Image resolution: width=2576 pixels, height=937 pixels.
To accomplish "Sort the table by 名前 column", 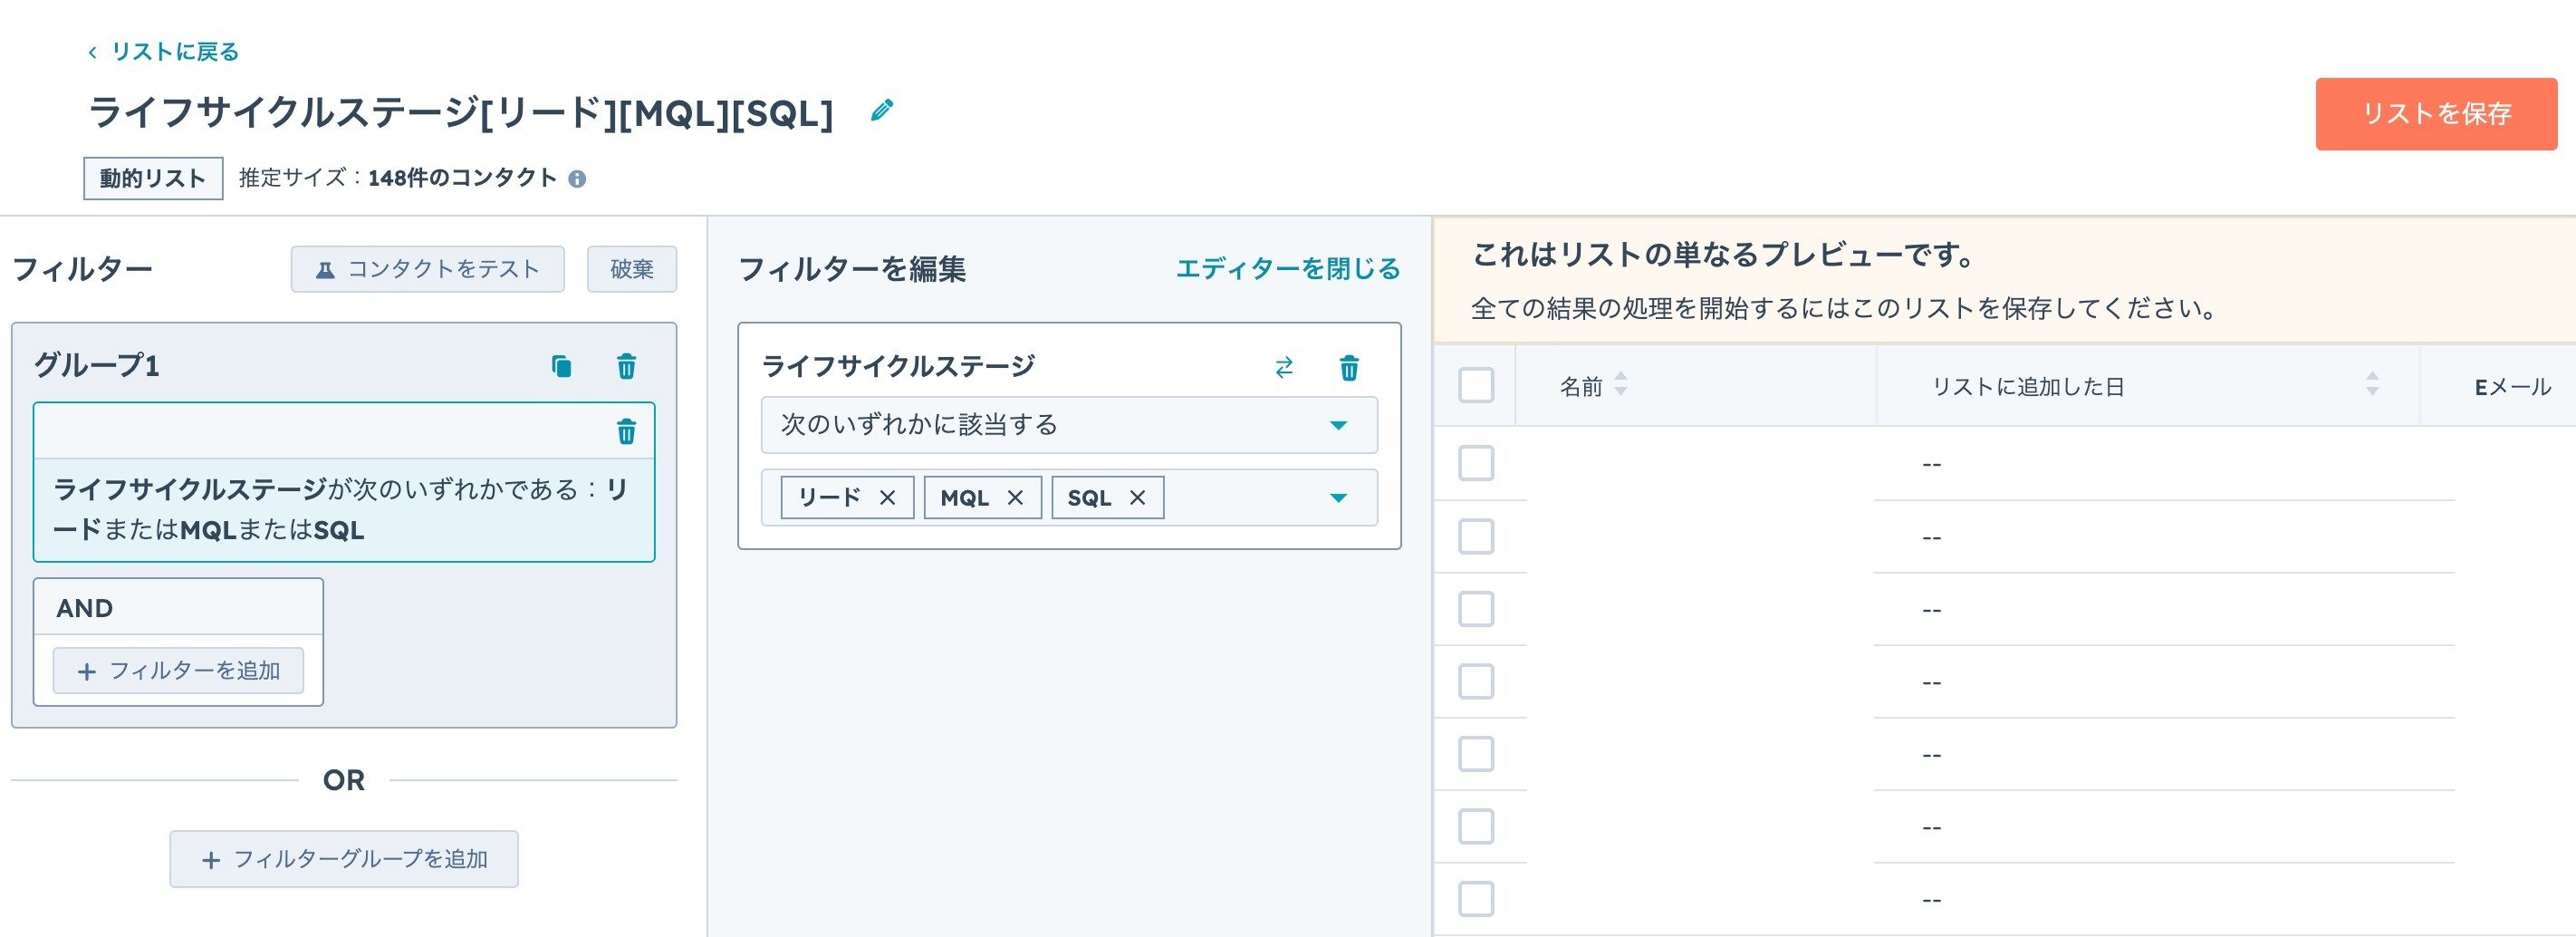I will (1621, 384).
